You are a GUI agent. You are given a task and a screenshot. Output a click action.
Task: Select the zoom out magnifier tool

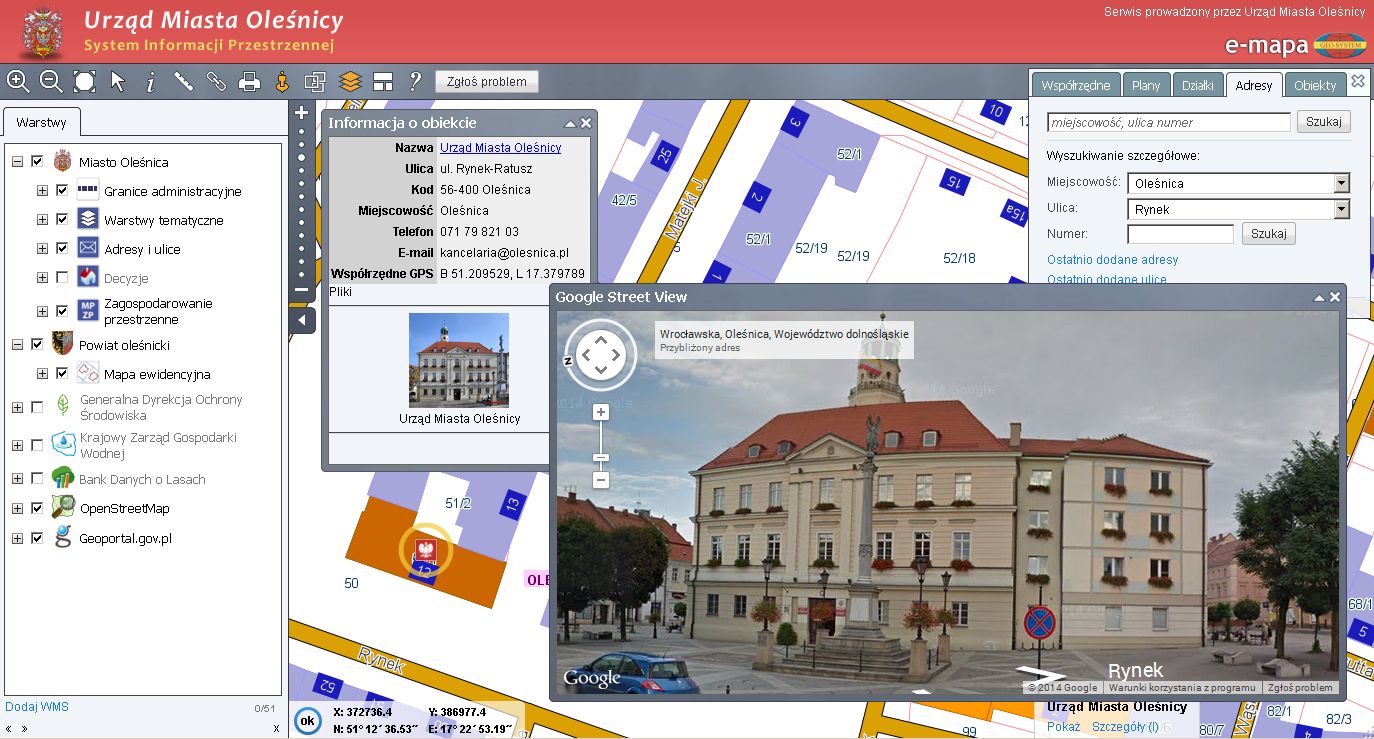click(51, 81)
